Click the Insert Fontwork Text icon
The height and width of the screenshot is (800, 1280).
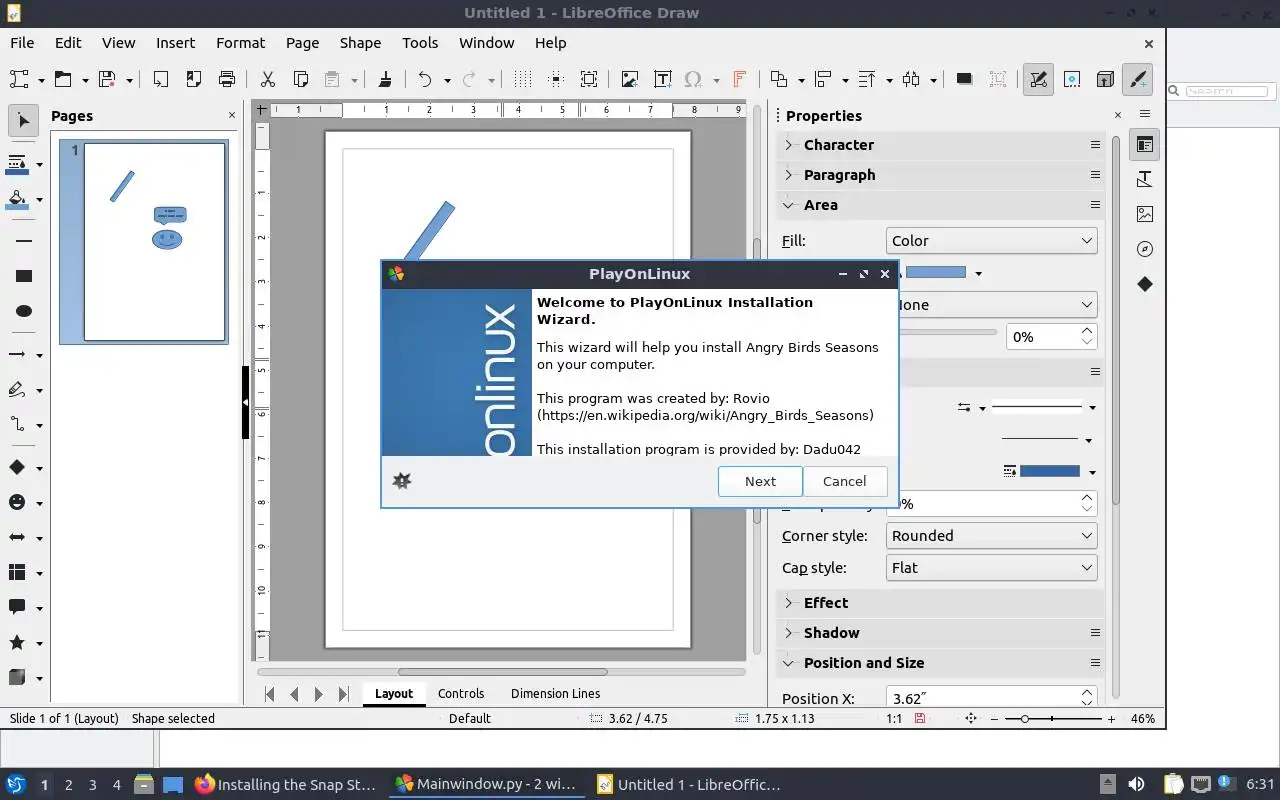pyautogui.click(x=740, y=80)
